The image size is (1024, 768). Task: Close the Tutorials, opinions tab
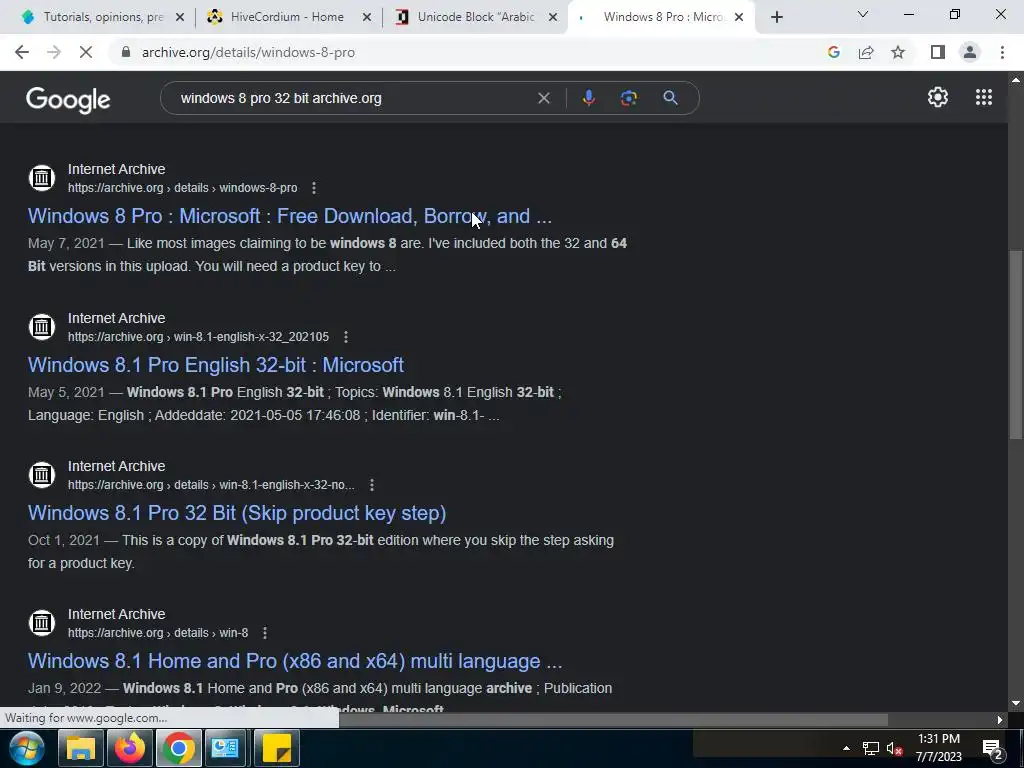pos(180,17)
